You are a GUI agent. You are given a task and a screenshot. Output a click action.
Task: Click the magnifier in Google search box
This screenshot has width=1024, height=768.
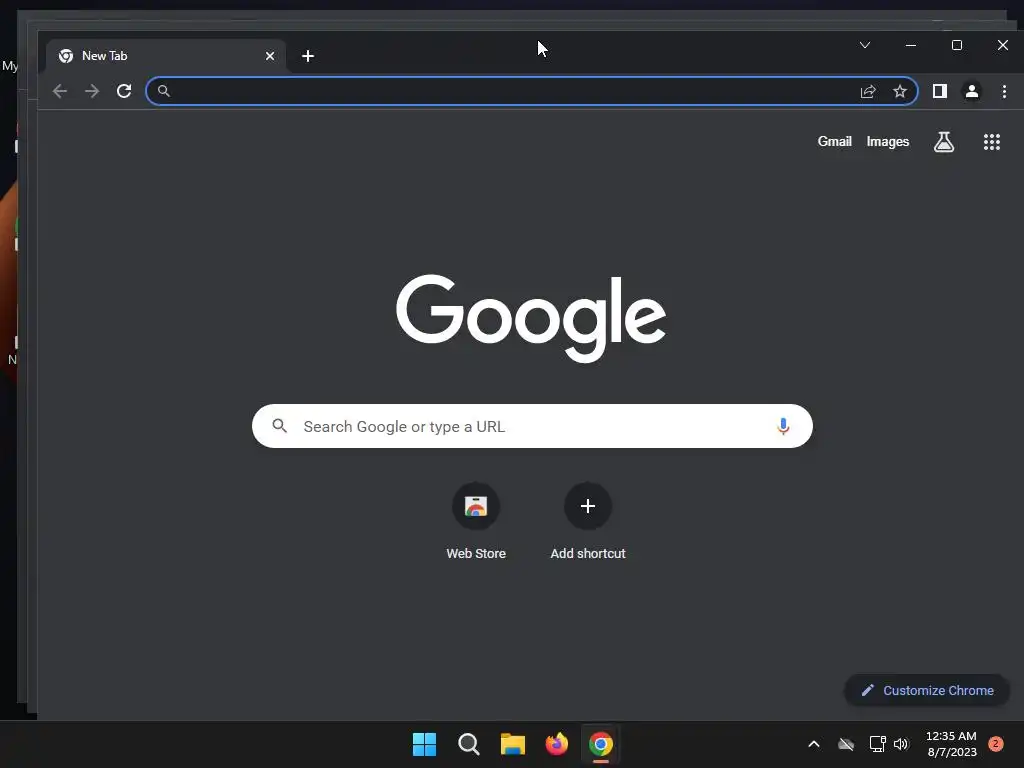280,426
